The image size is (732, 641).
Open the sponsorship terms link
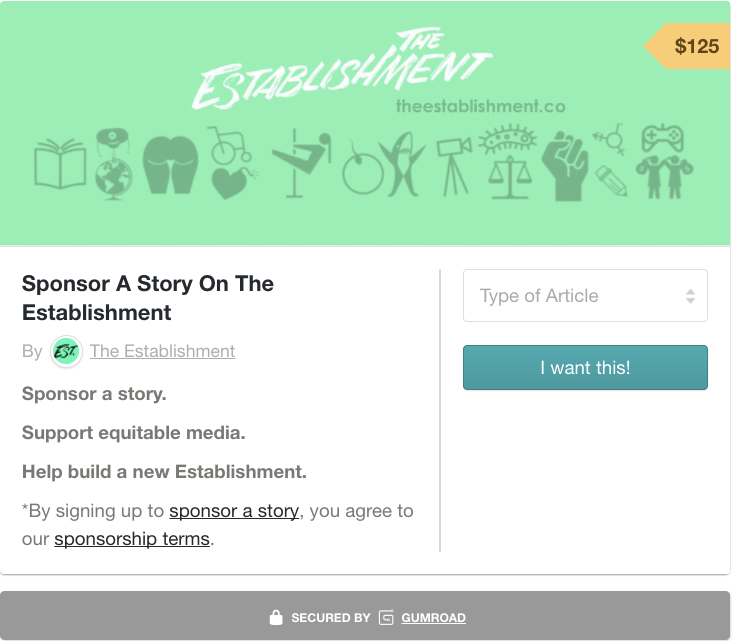click(132, 539)
